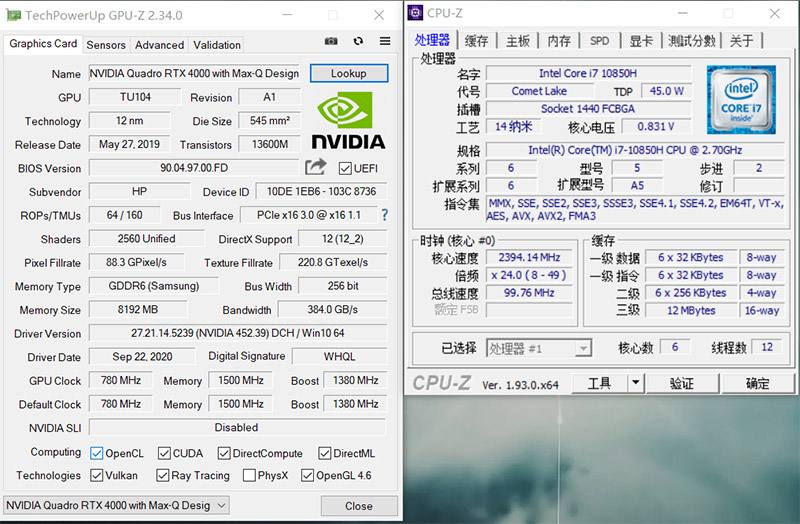Click the Die Size 545 mm² value

click(269, 121)
